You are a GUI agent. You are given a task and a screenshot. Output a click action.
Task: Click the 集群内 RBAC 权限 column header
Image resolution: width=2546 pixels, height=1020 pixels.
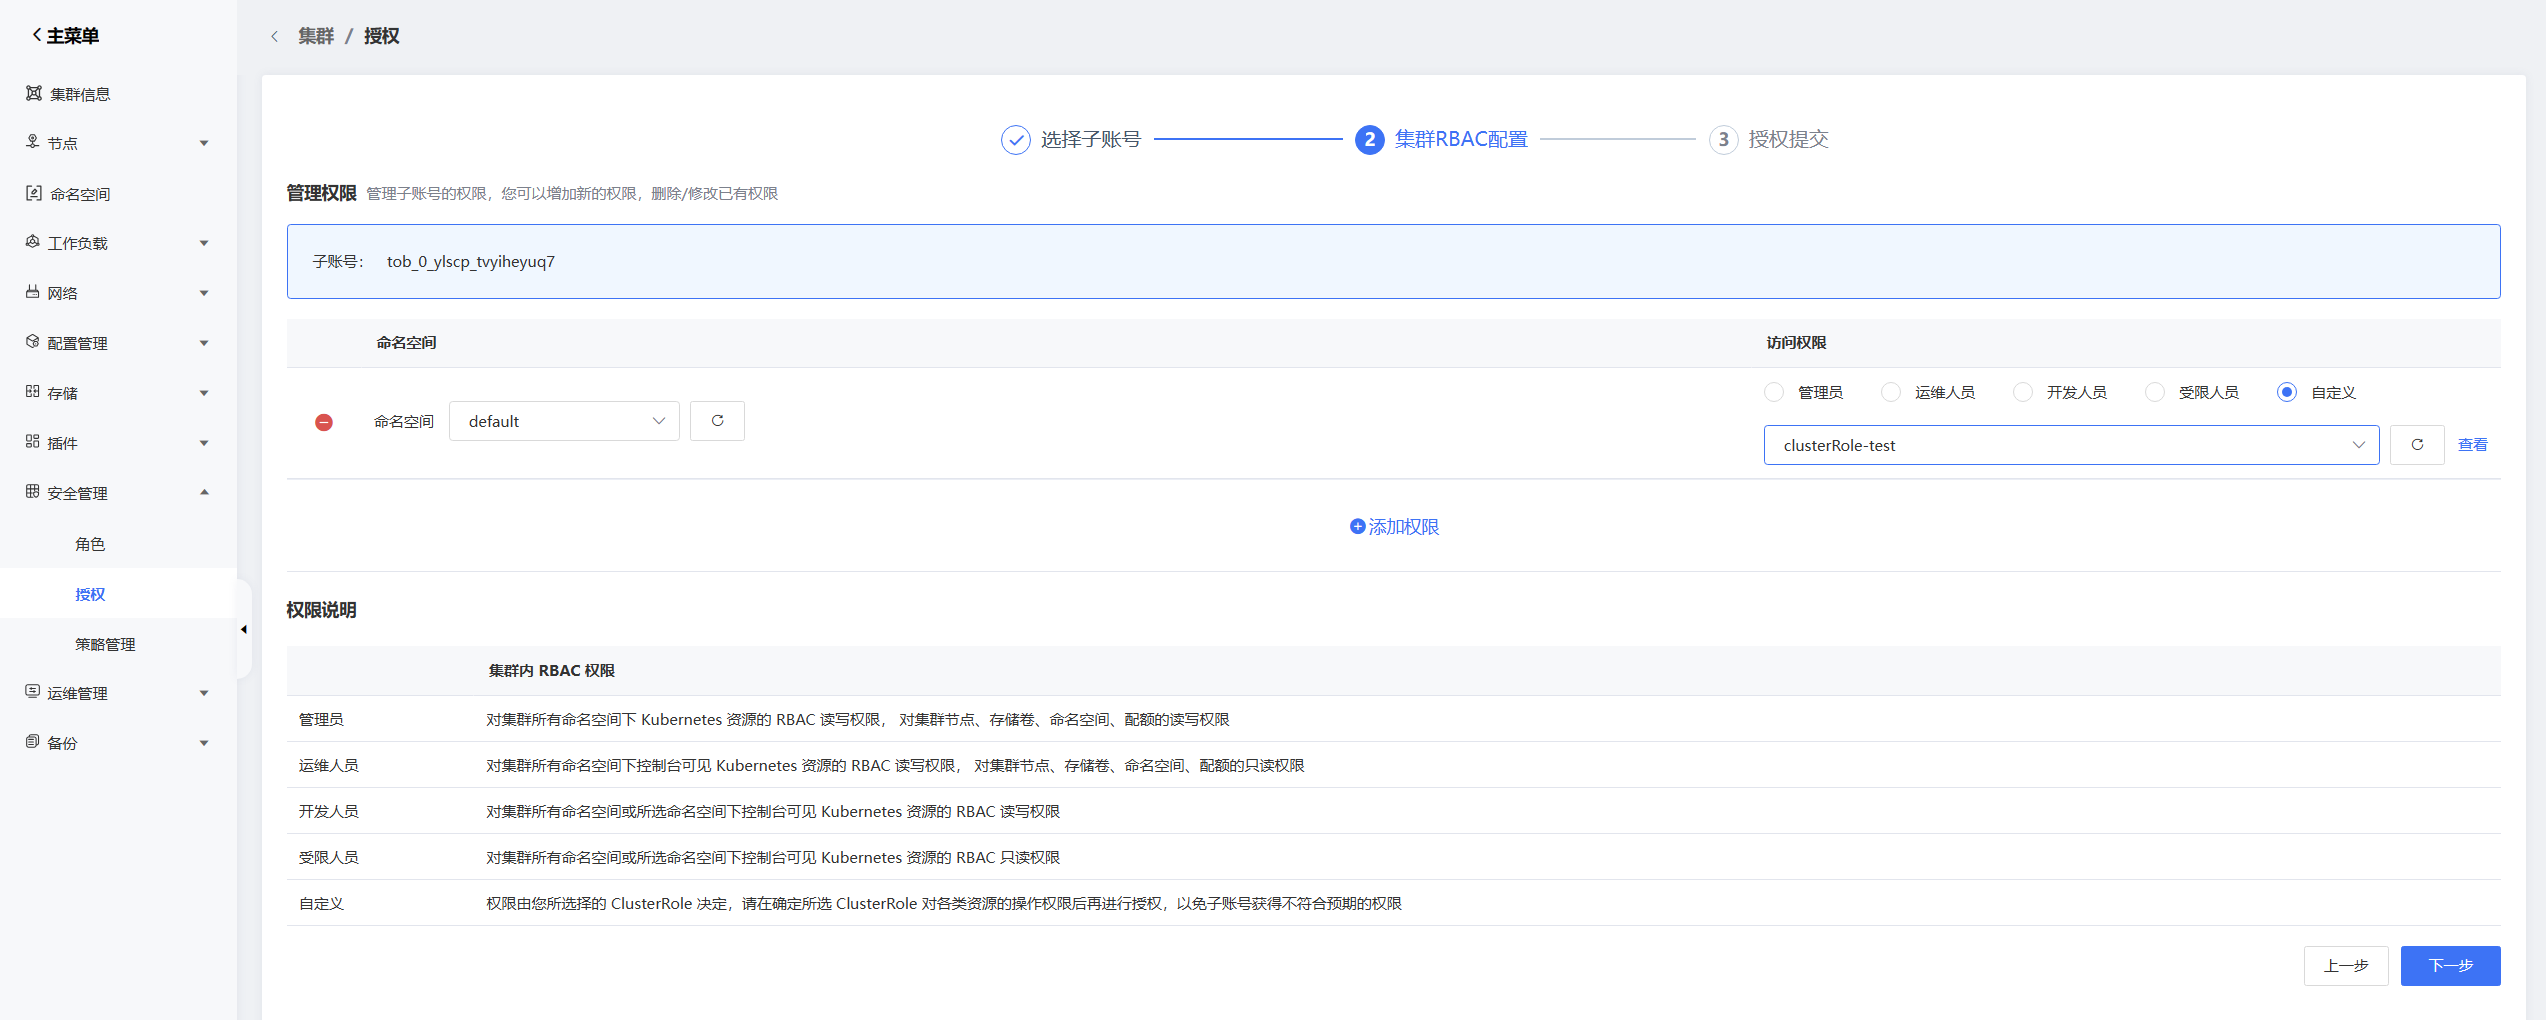pos(551,670)
